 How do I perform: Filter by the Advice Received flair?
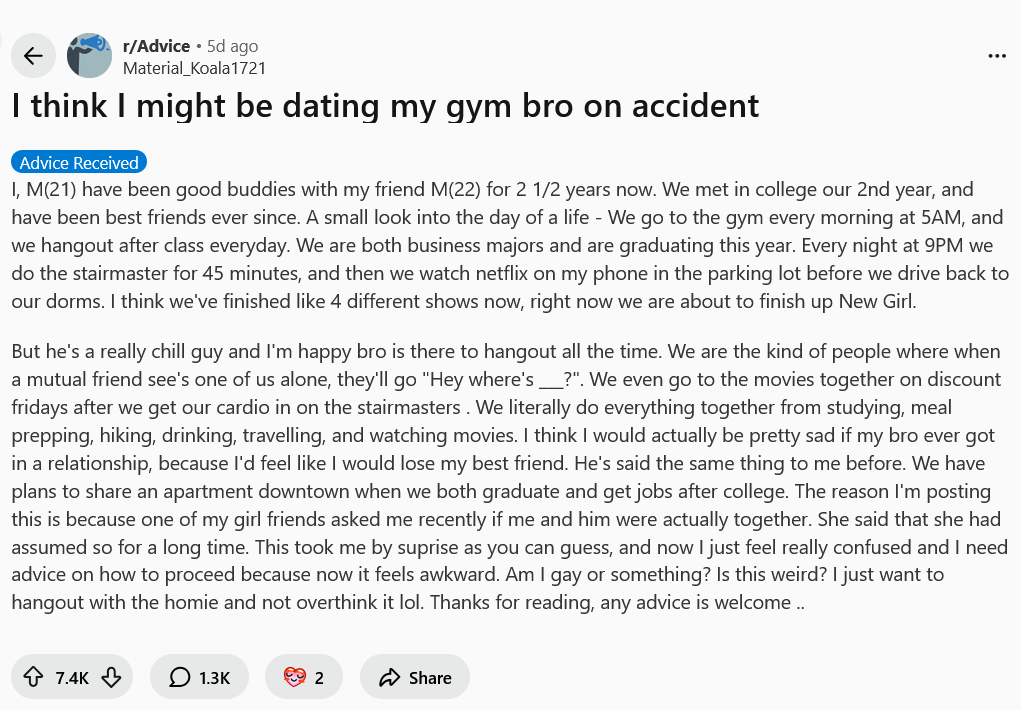coord(79,162)
